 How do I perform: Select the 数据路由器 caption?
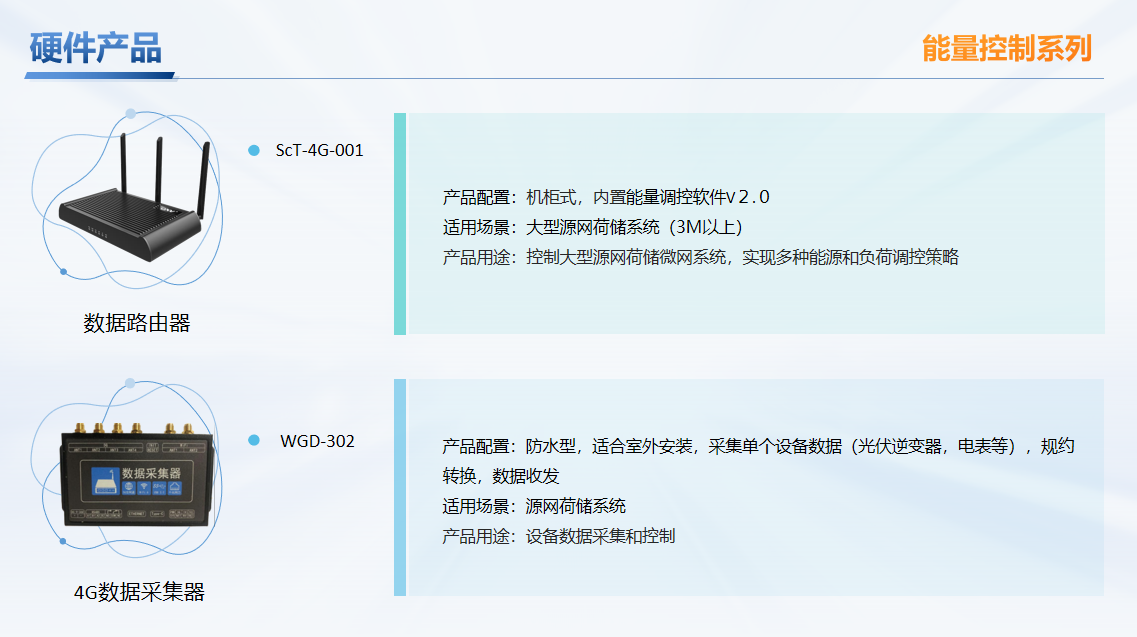[137, 323]
